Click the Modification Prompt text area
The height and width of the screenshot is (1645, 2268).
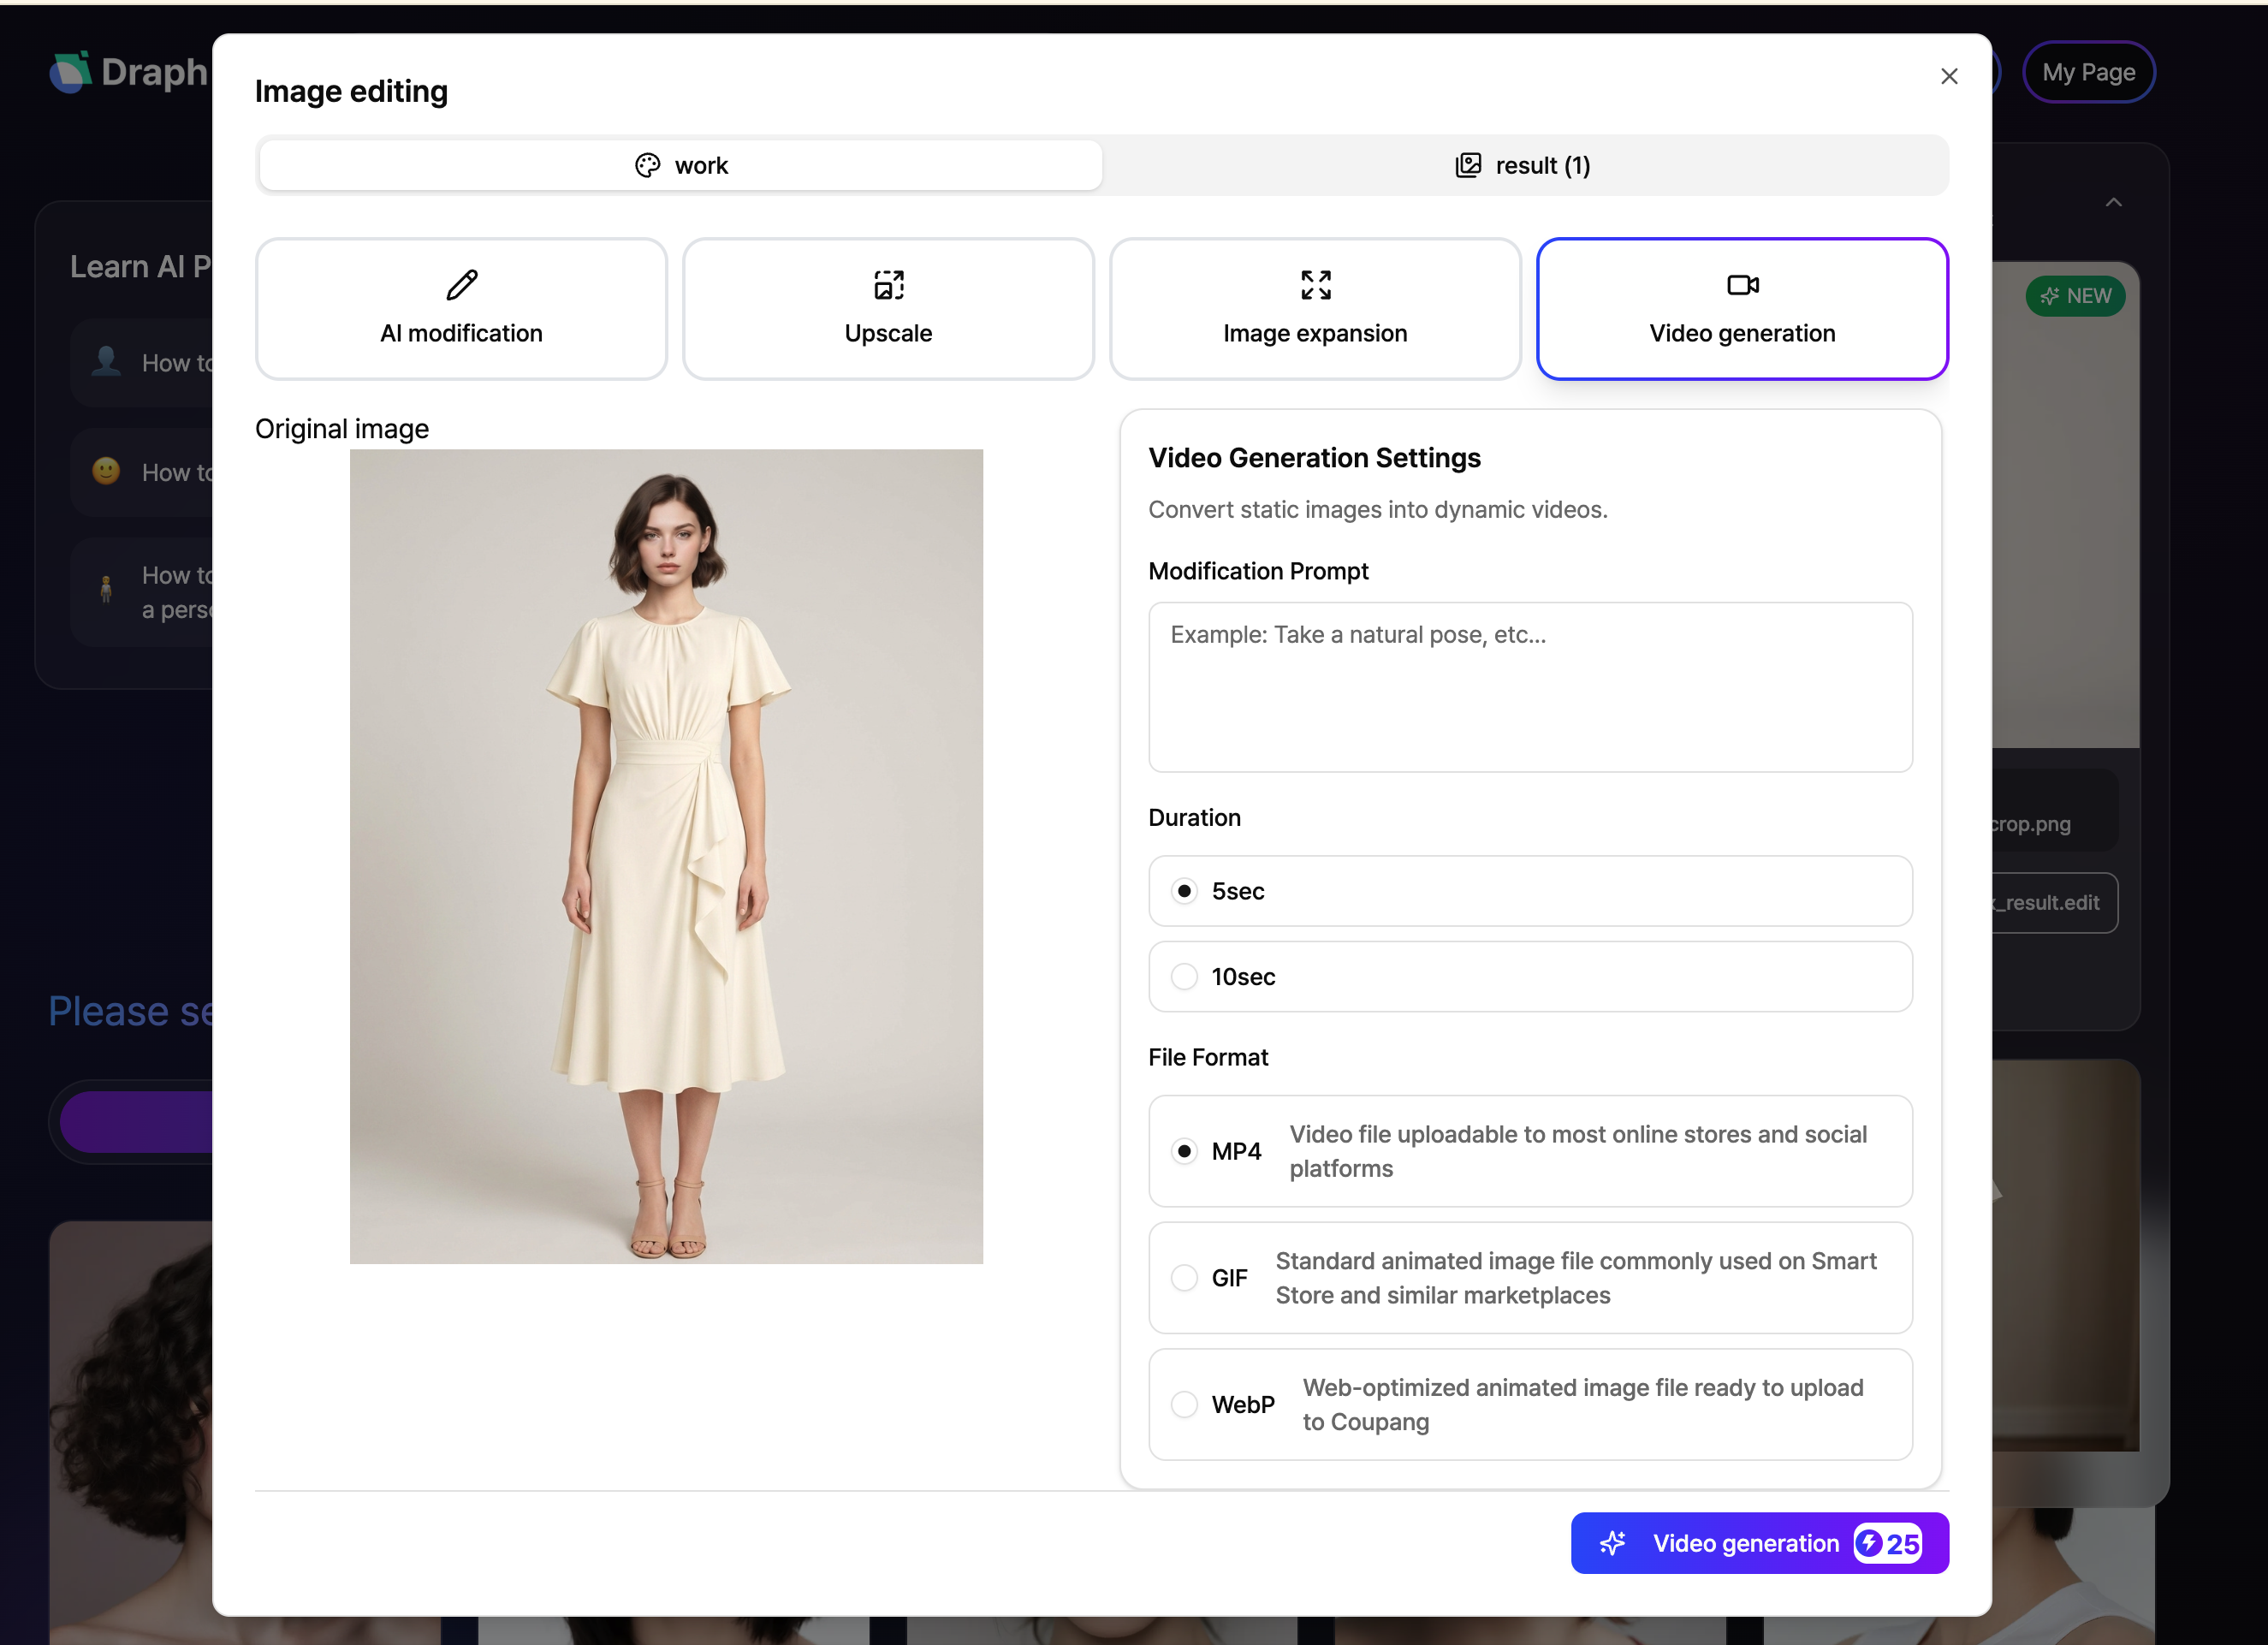point(1529,687)
